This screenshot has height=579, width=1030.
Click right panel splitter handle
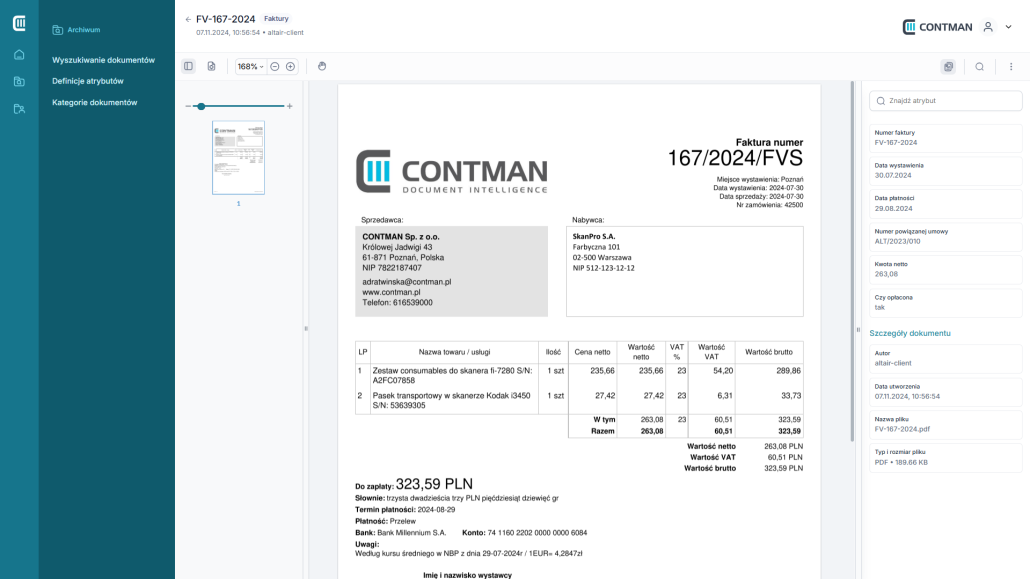click(858, 330)
